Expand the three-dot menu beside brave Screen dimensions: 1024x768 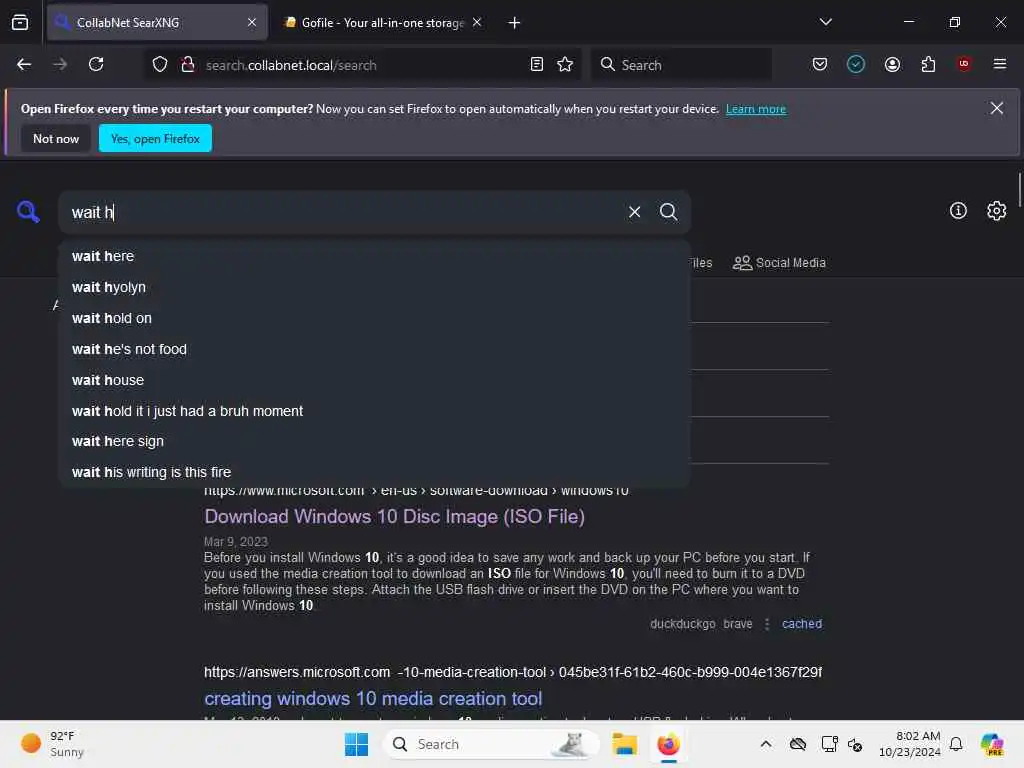coord(767,624)
